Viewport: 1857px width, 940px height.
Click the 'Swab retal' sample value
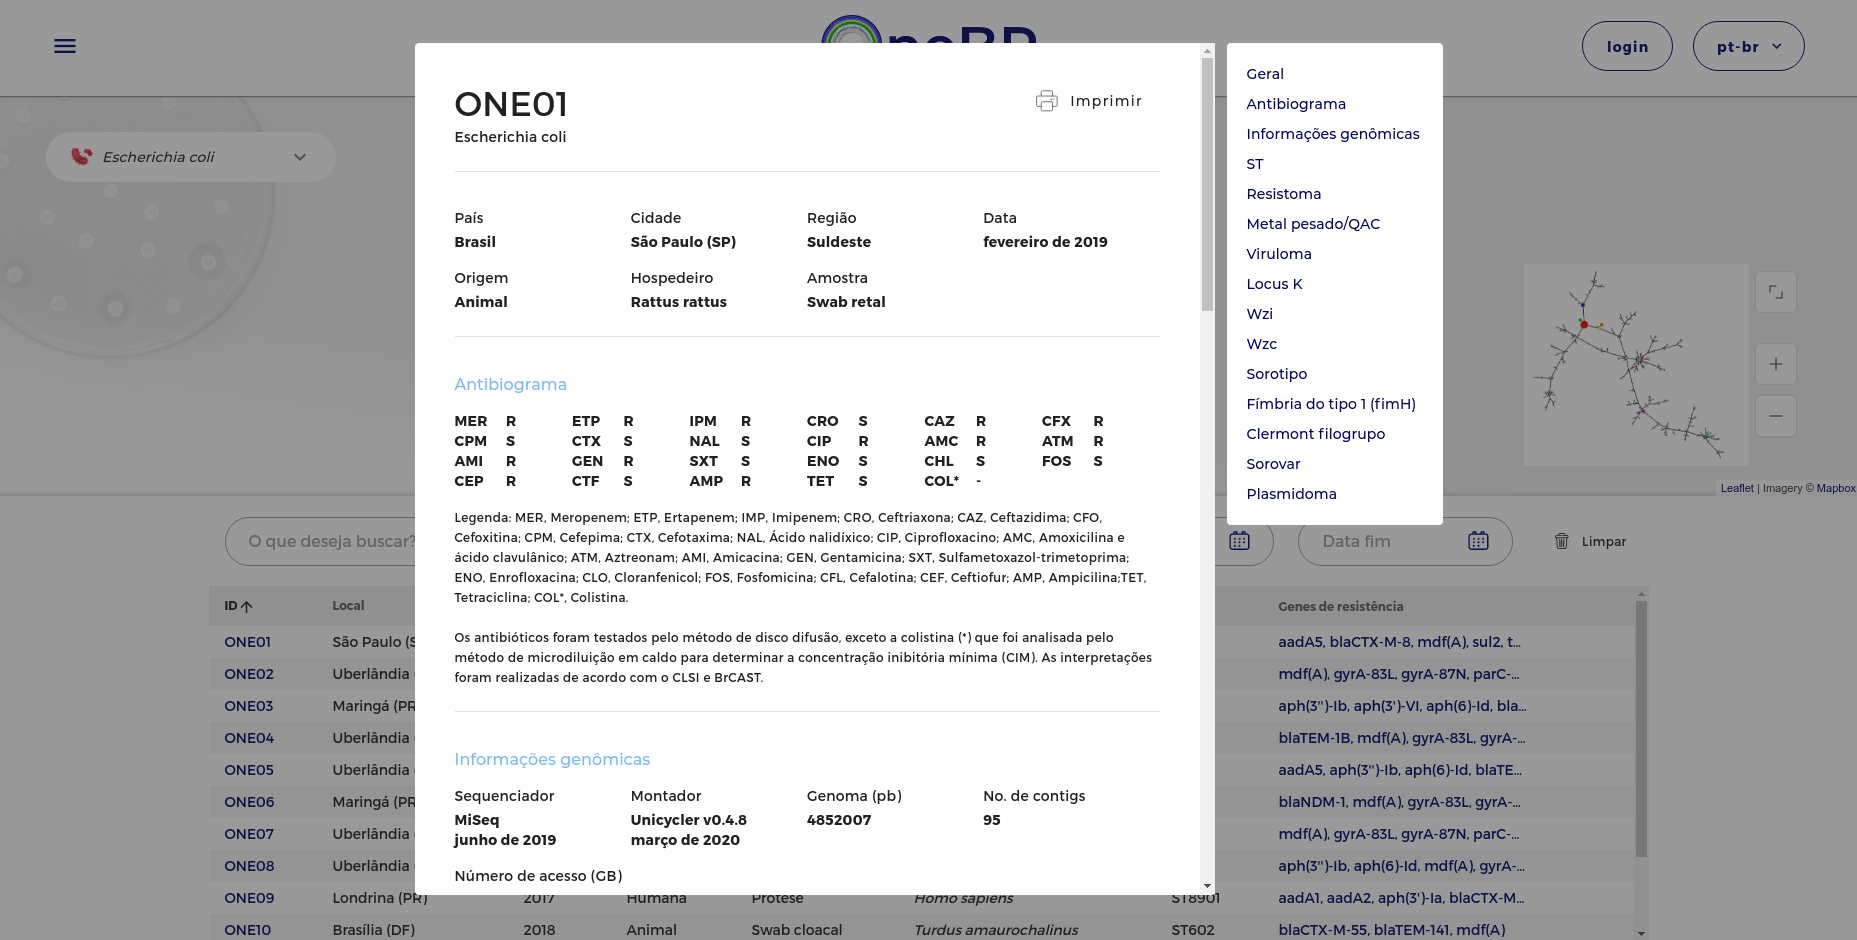coord(846,302)
